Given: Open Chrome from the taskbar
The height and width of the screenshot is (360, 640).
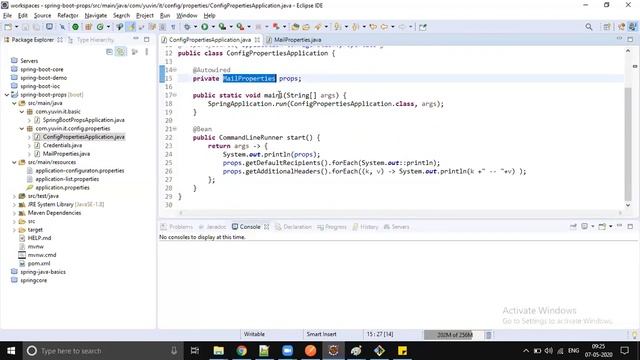Looking at the screenshot, I should [x=241, y=351].
